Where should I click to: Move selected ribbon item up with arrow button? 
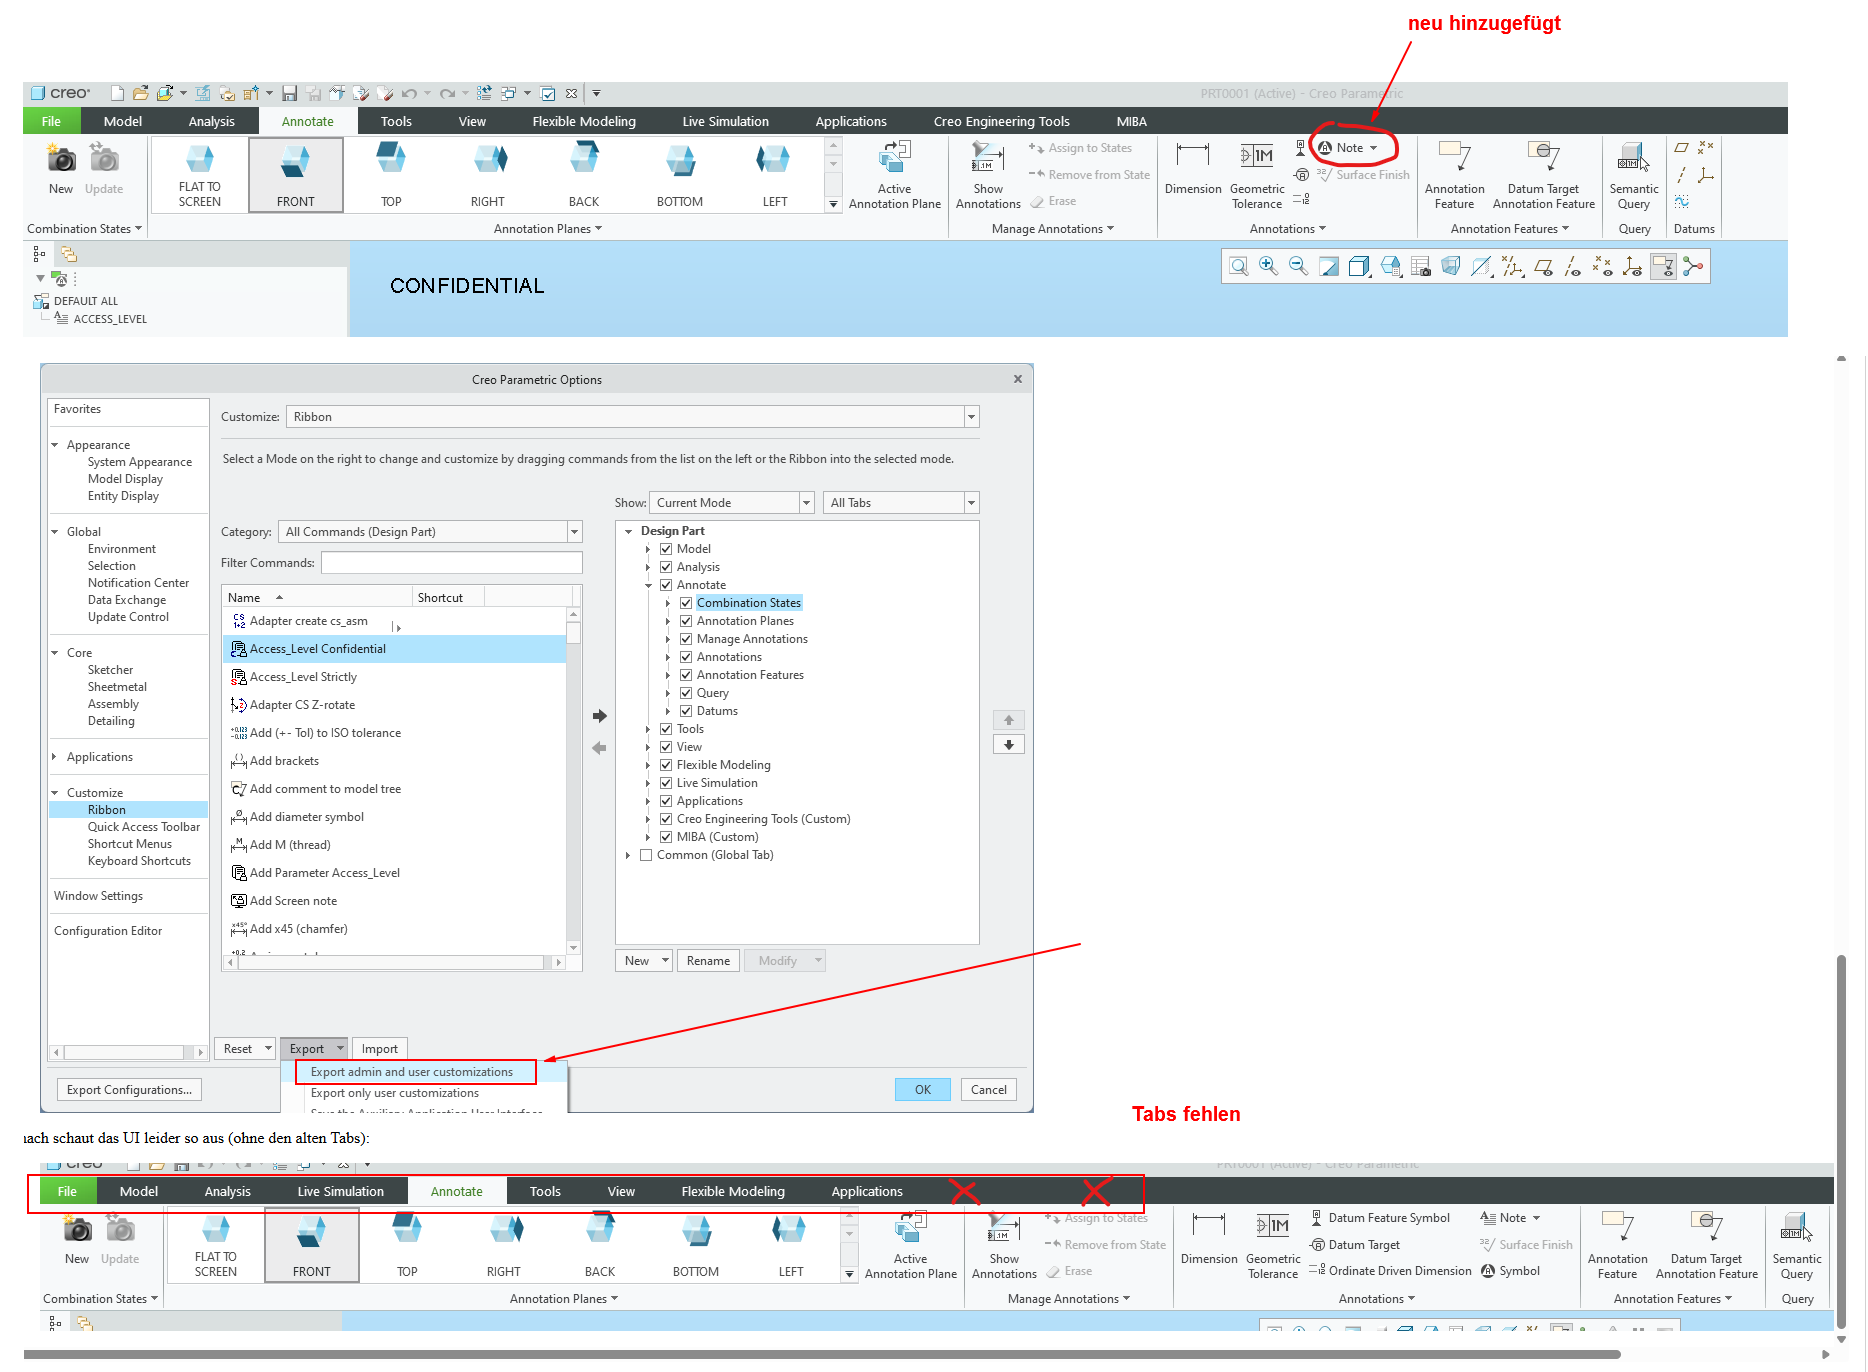click(x=1009, y=720)
